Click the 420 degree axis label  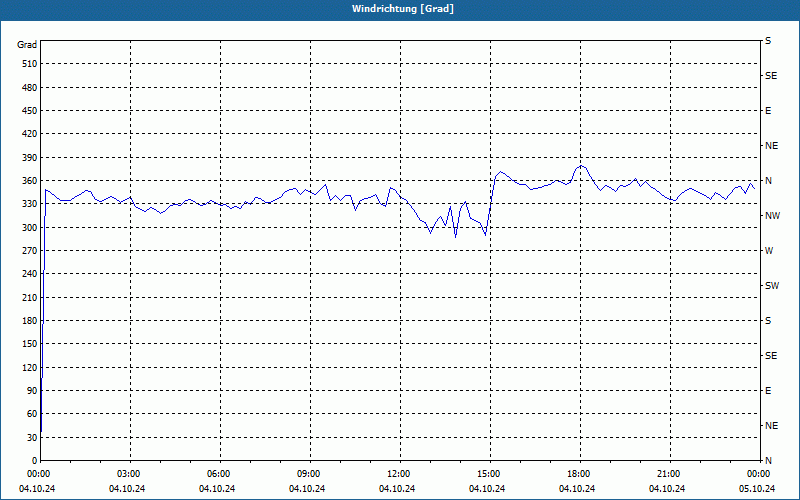tap(30, 134)
